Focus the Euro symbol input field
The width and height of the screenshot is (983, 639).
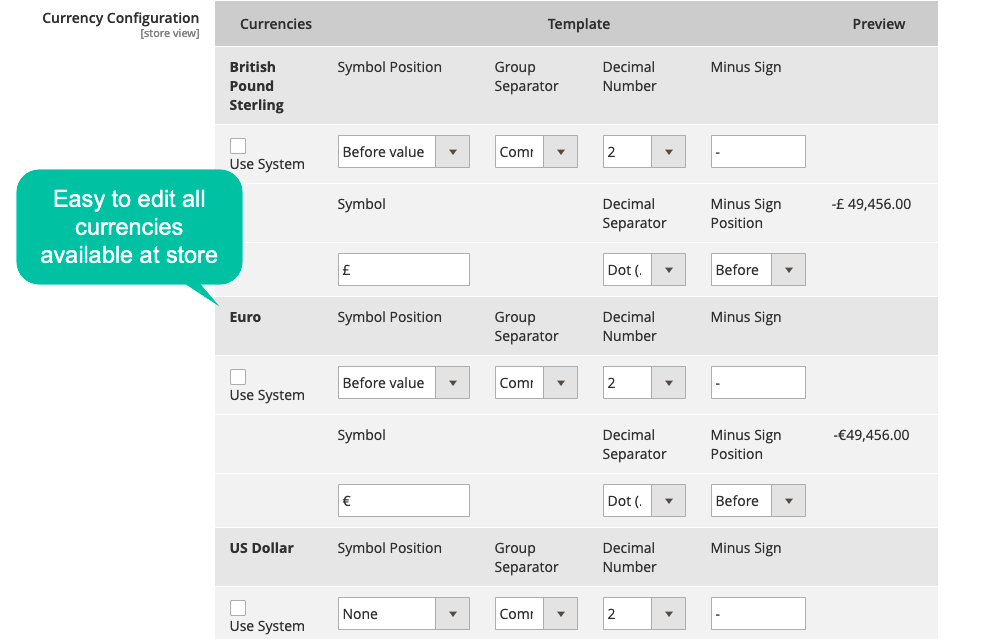pos(403,501)
